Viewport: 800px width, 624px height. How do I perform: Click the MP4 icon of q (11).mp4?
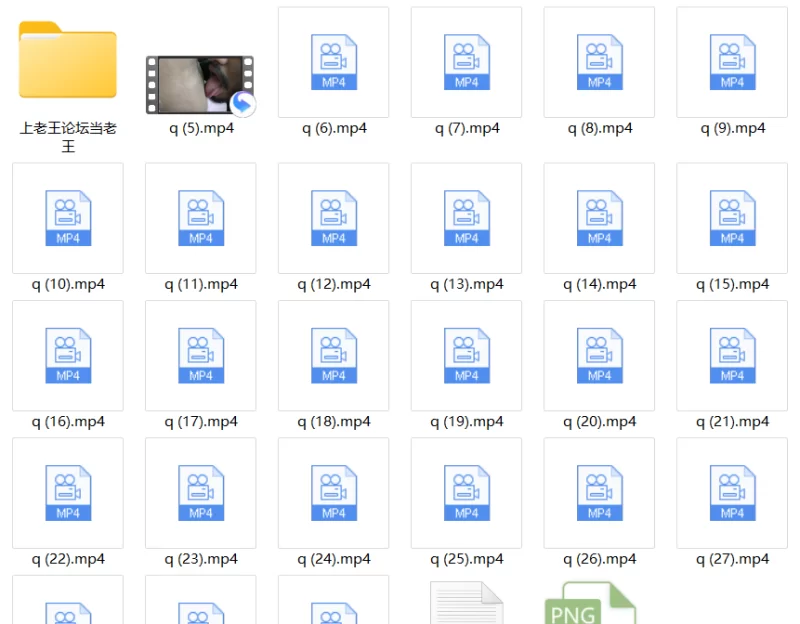(x=201, y=218)
